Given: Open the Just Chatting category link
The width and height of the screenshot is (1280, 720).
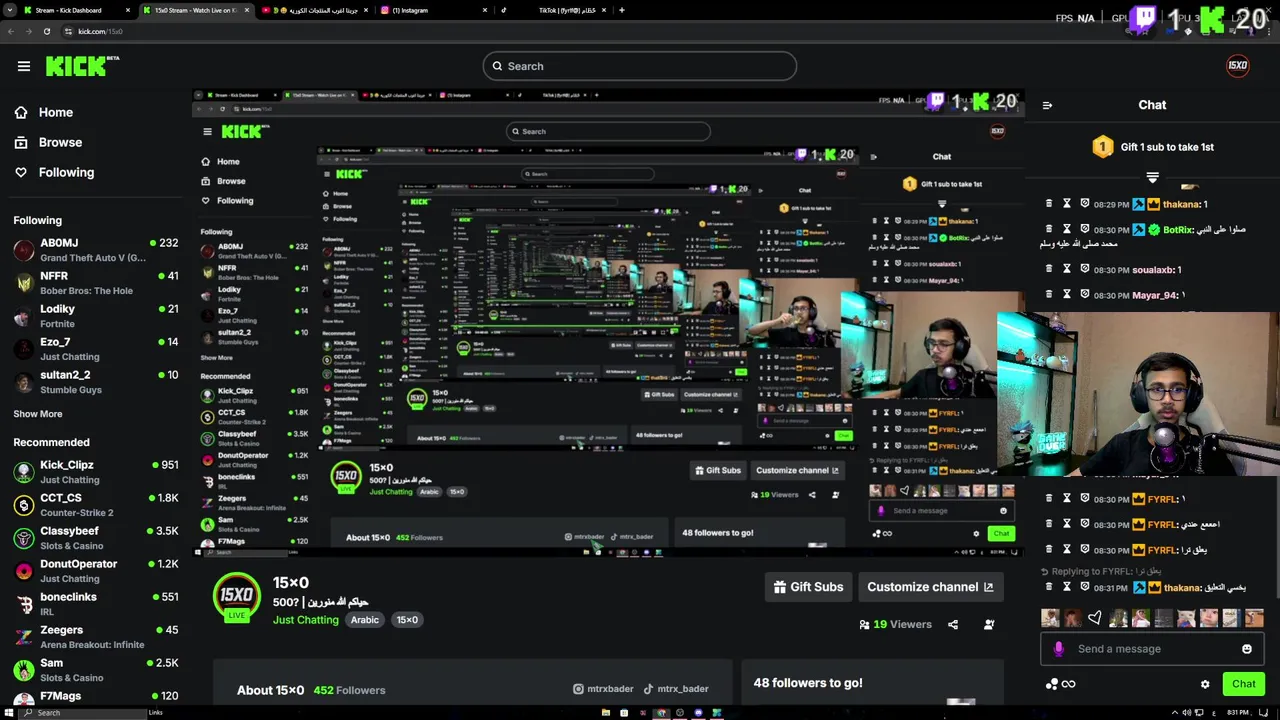Looking at the screenshot, I should [x=306, y=620].
